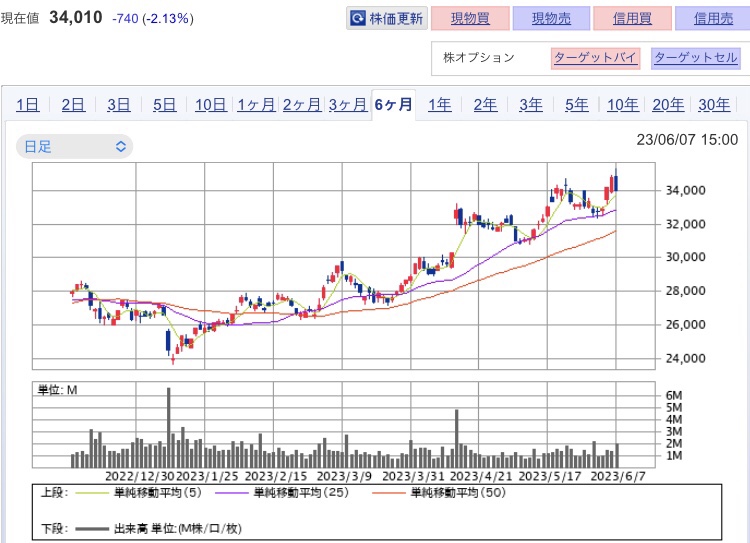Image resolution: width=750 pixels, height=543 pixels.
Task: Select the active 6ヶ月 tab
Action: point(393,104)
